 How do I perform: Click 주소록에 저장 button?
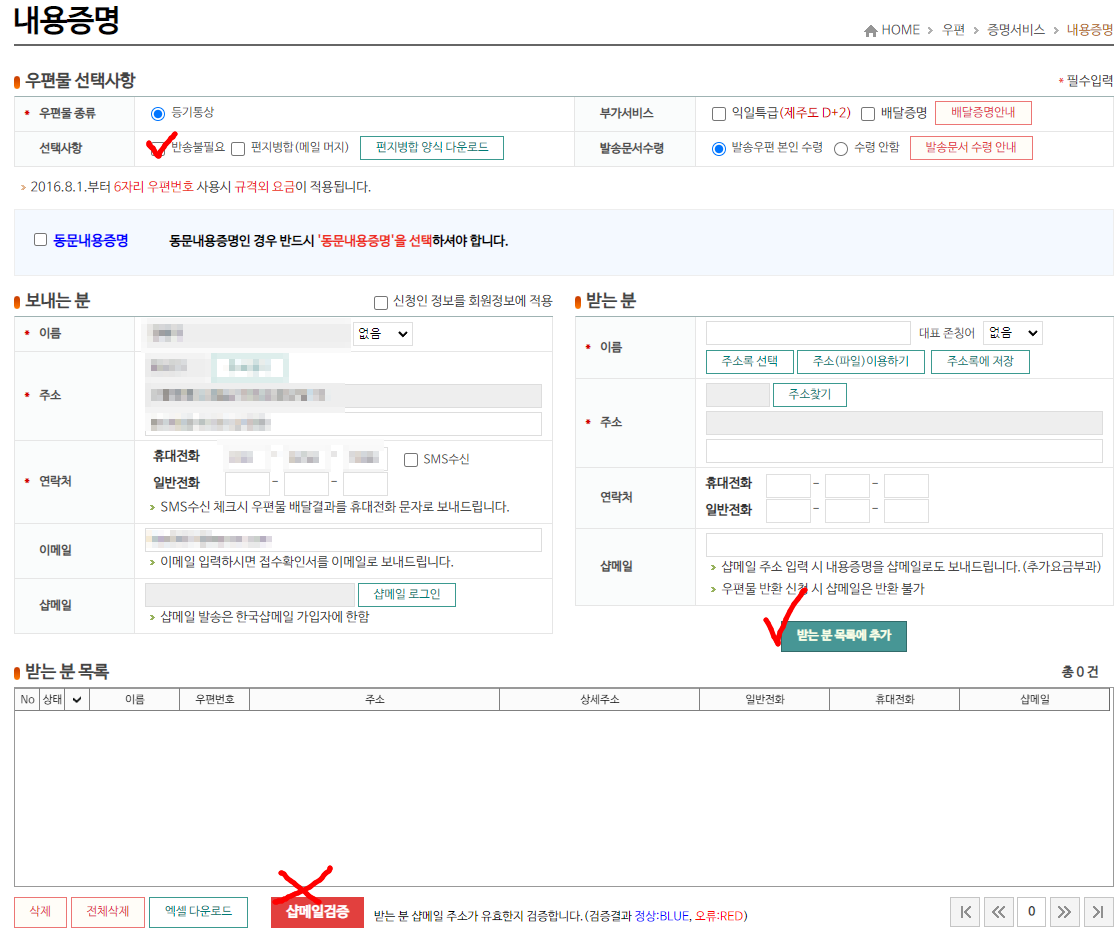coord(980,361)
